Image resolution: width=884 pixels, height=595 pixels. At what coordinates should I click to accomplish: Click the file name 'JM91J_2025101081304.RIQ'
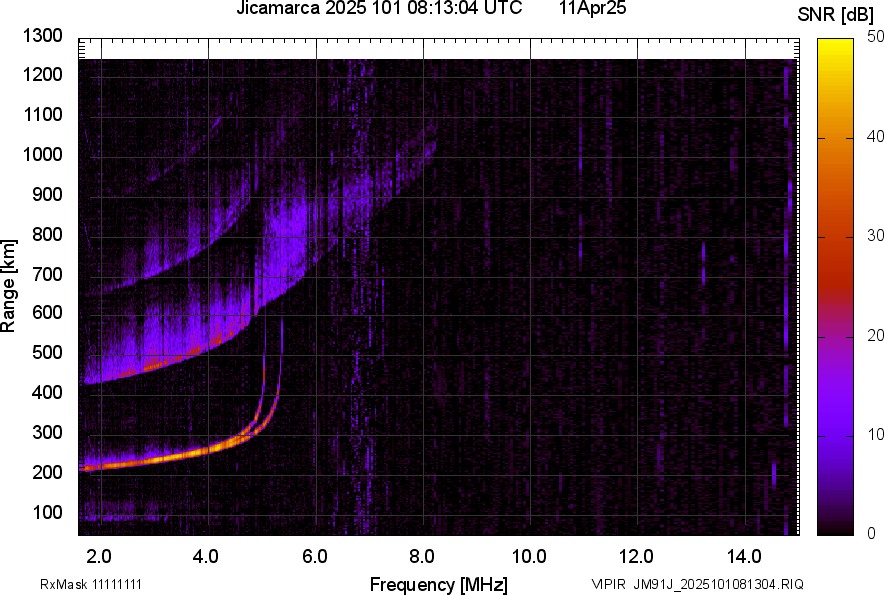[x=718, y=584]
